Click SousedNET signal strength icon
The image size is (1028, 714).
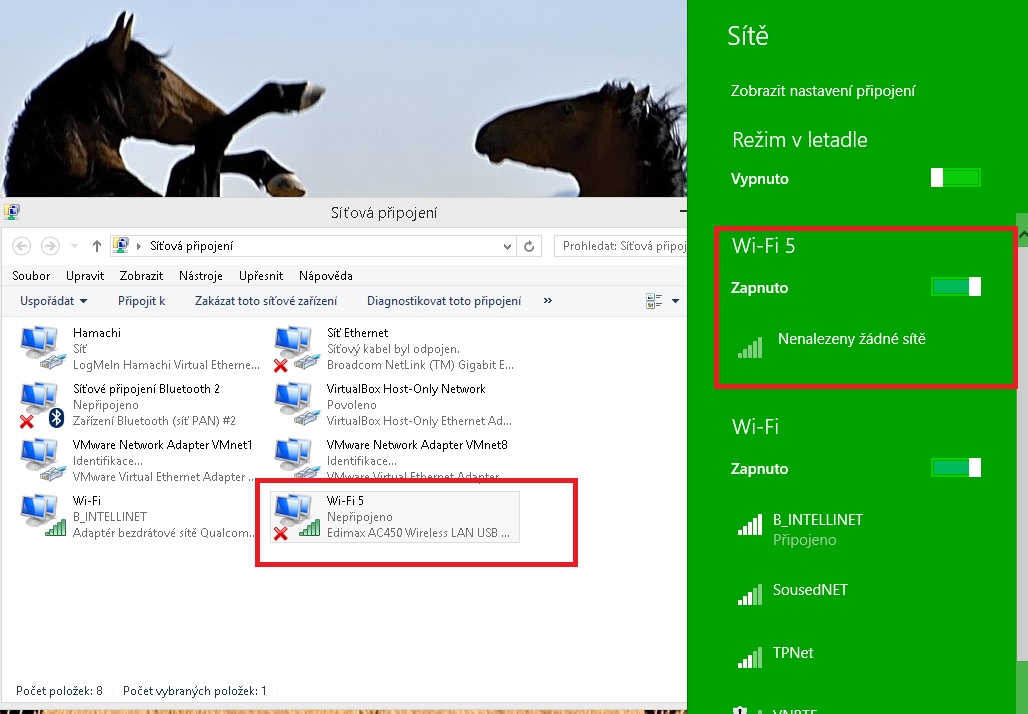[x=750, y=595]
